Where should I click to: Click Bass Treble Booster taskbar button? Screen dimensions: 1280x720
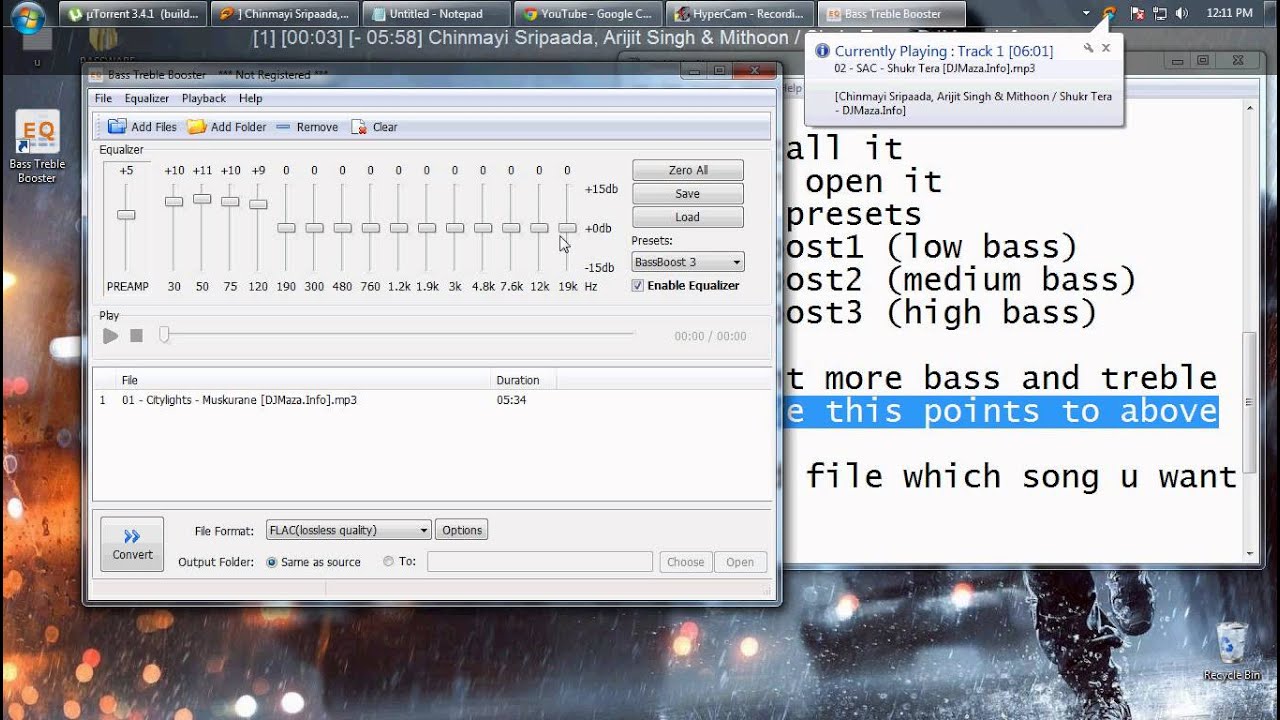coord(892,14)
